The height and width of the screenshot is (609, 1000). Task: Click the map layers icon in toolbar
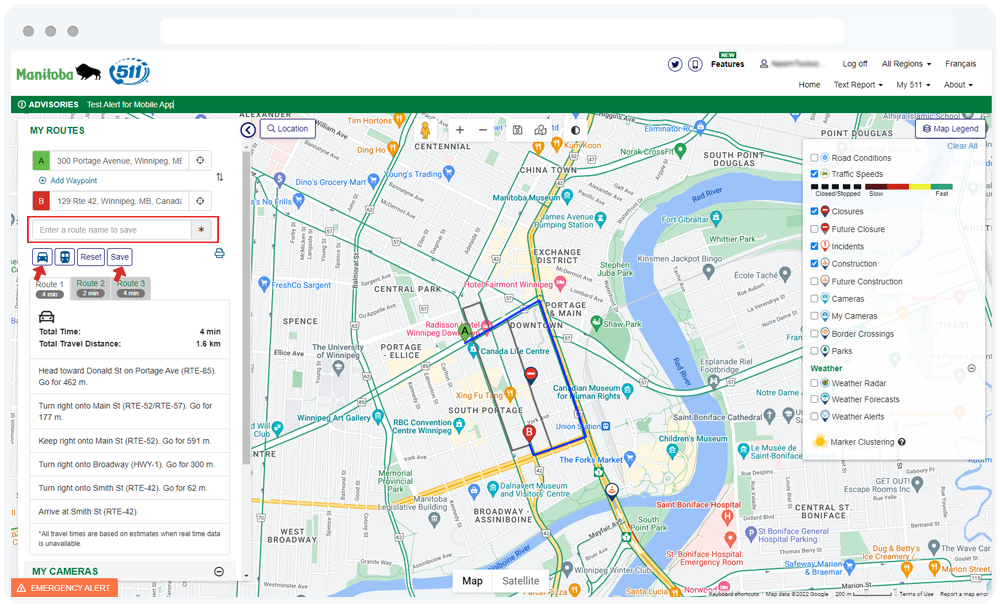click(x=540, y=130)
